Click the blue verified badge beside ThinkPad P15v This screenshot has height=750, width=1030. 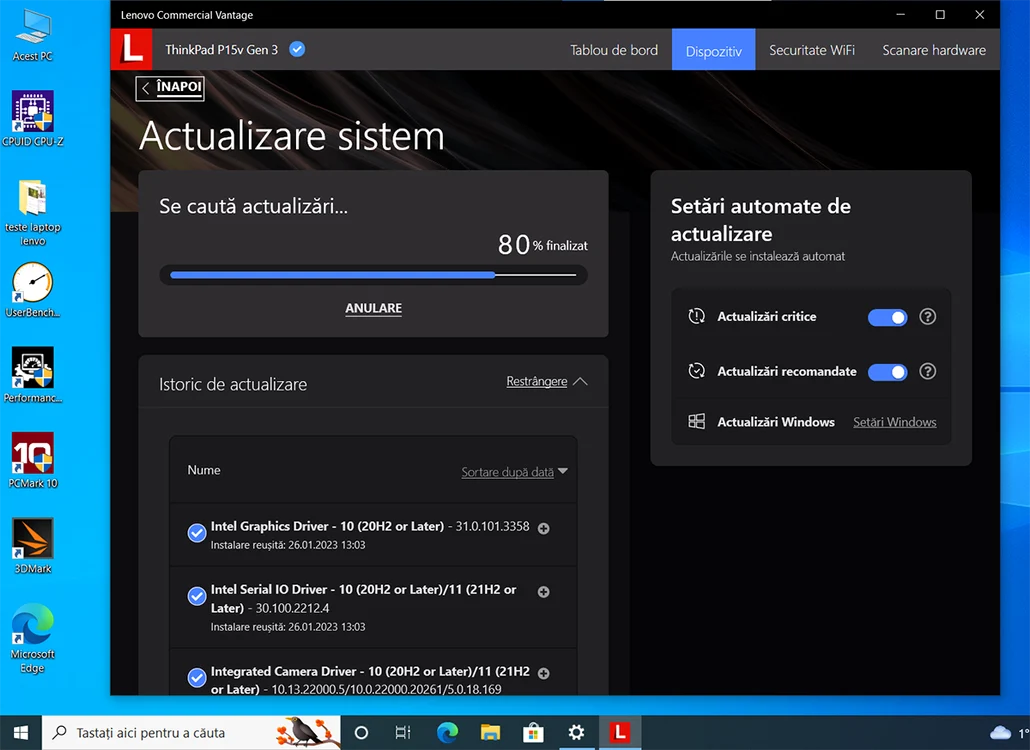[x=297, y=49]
